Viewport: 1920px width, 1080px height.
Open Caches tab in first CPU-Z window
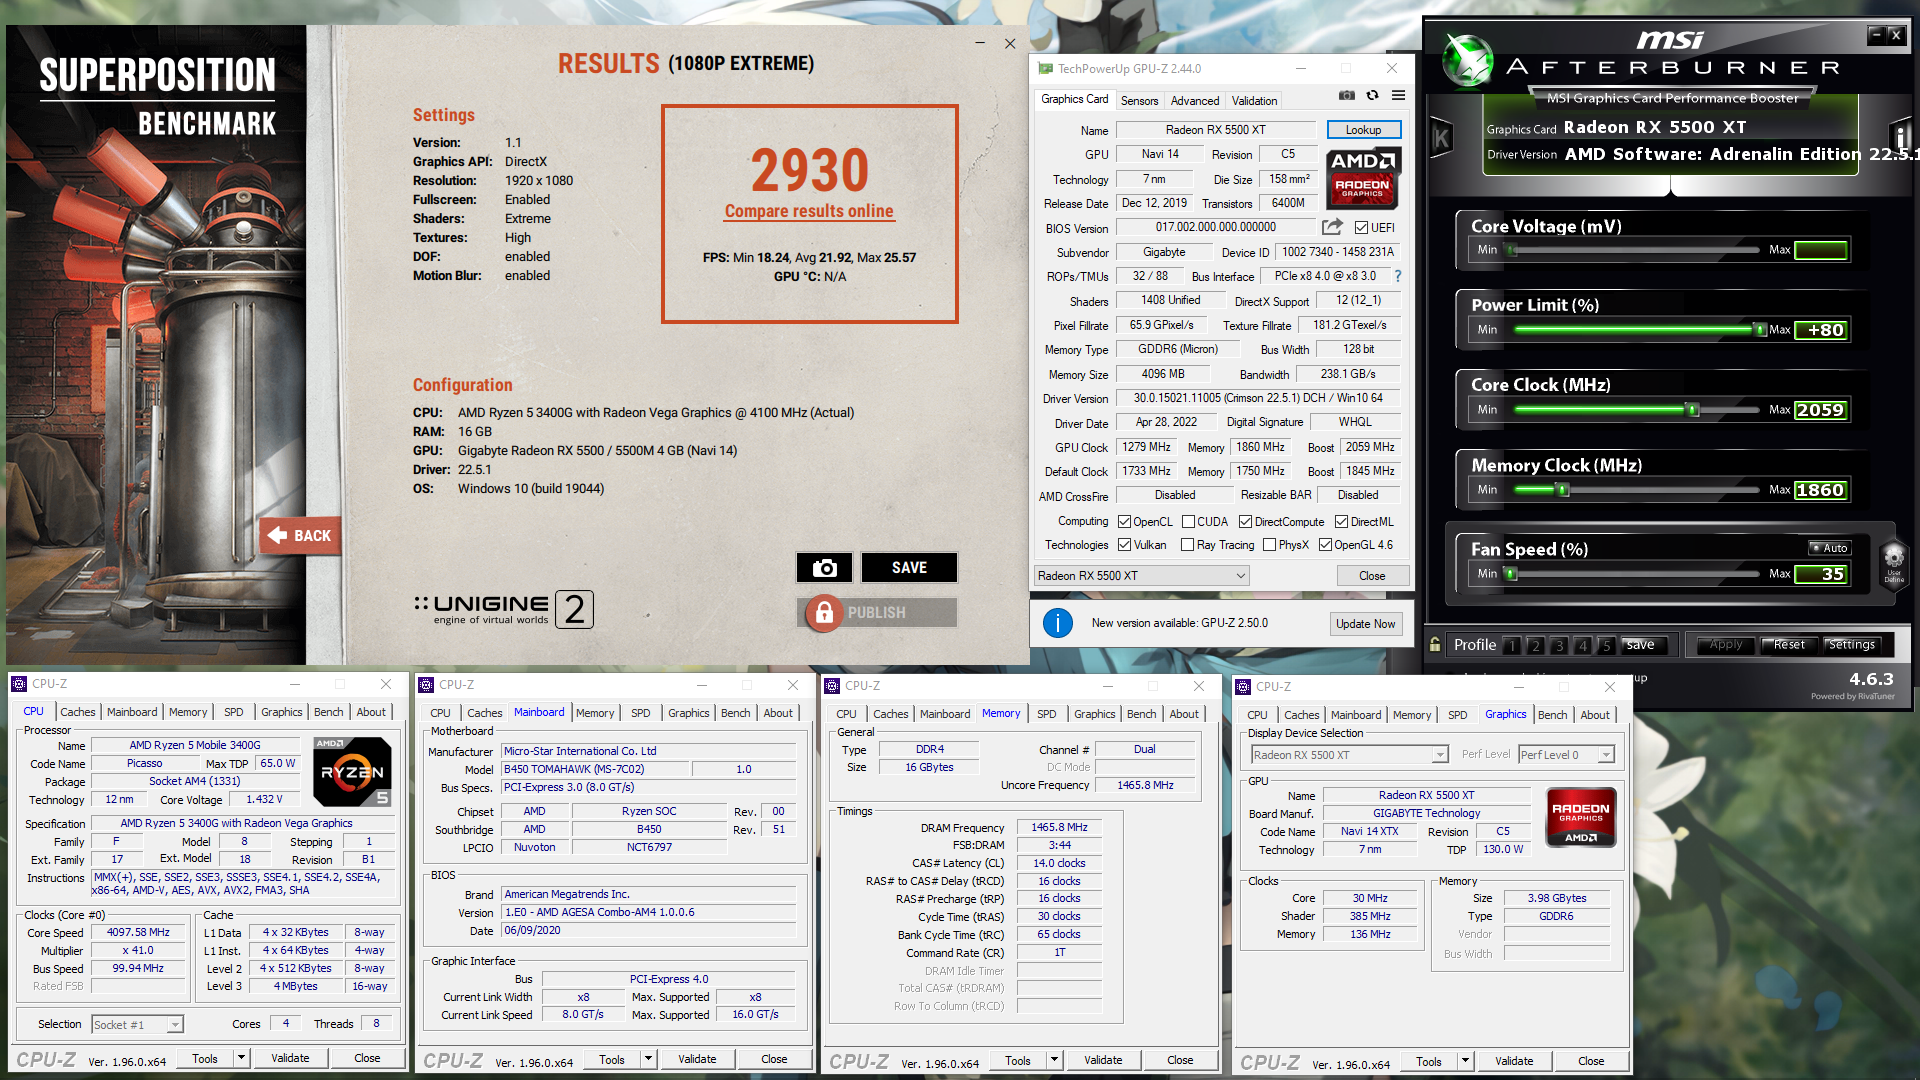pyautogui.click(x=78, y=712)
